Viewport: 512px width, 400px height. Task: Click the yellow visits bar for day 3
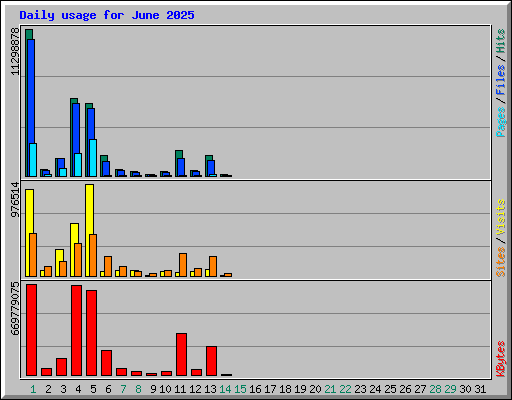(x=58, y=263)
